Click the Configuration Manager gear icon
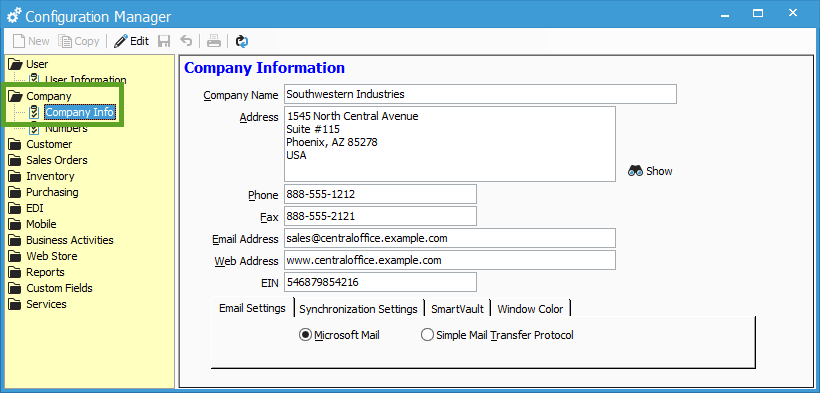 [14, 16]
